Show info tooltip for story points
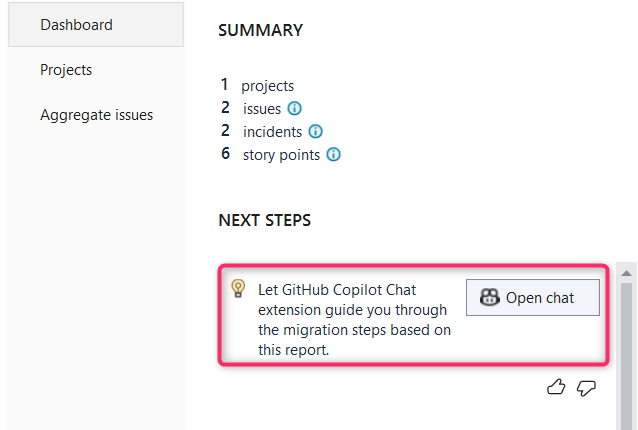The image size is (638, 430). [334, 155]
